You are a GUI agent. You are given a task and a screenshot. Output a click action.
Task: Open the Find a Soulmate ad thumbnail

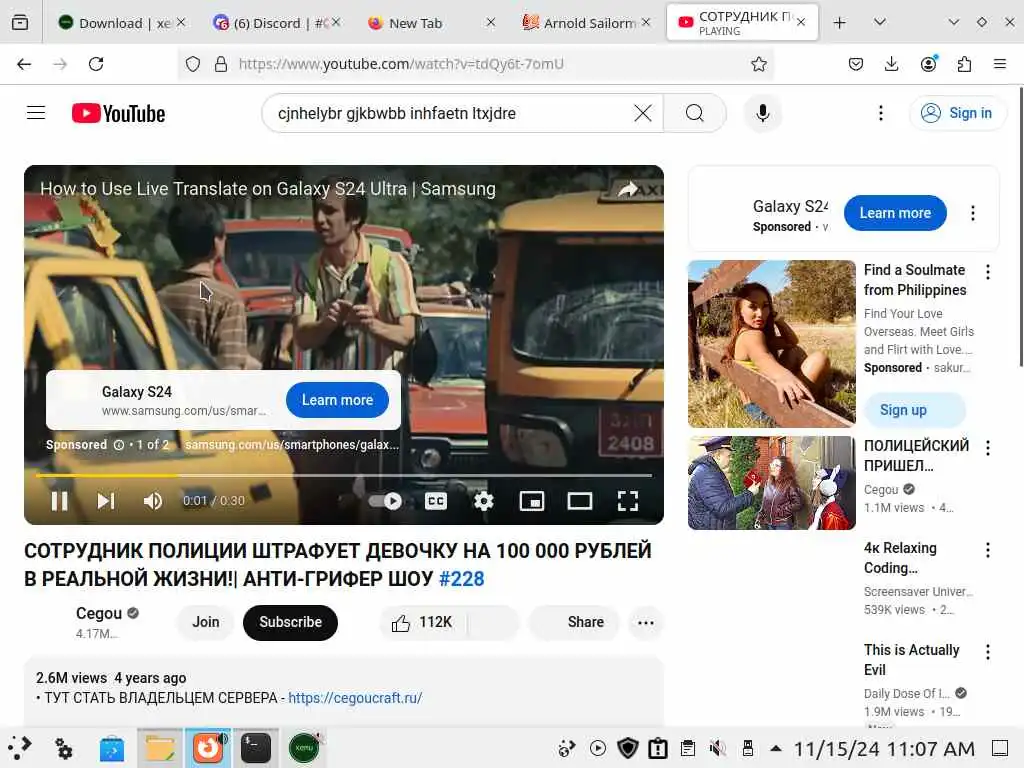(771, 344)
